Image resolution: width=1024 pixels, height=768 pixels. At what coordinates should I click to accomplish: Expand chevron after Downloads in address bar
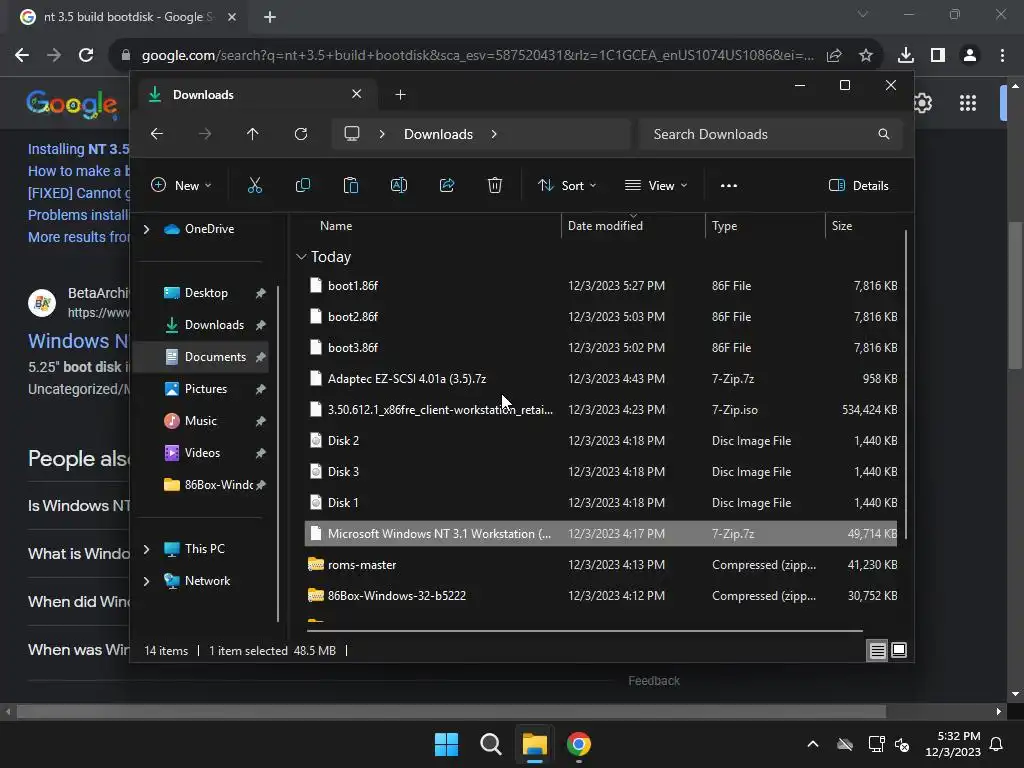494,134
